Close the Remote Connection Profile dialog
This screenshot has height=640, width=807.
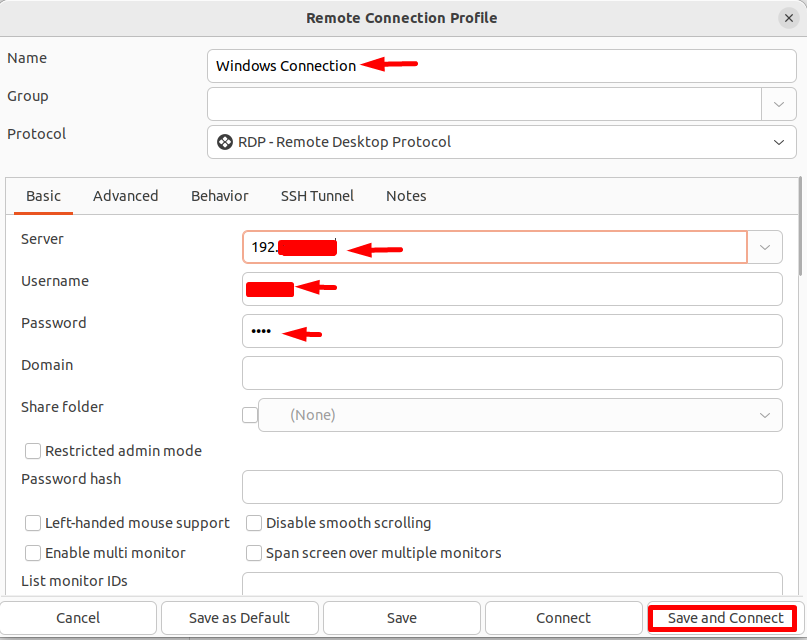(x=788, y=18)
